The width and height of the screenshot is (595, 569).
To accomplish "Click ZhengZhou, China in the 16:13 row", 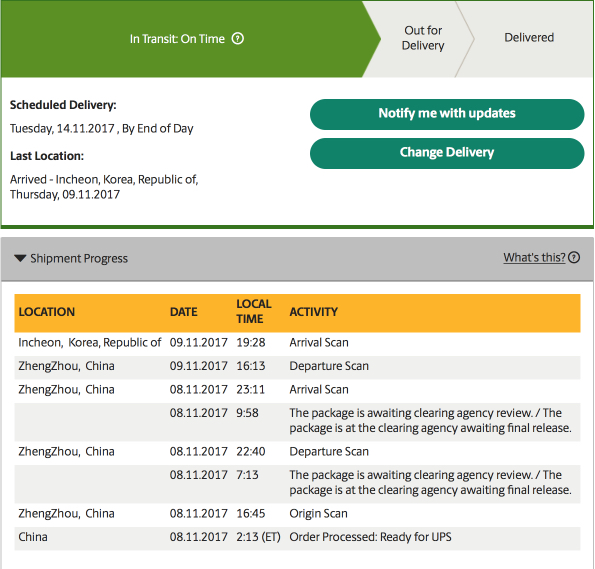I will 66,366.
